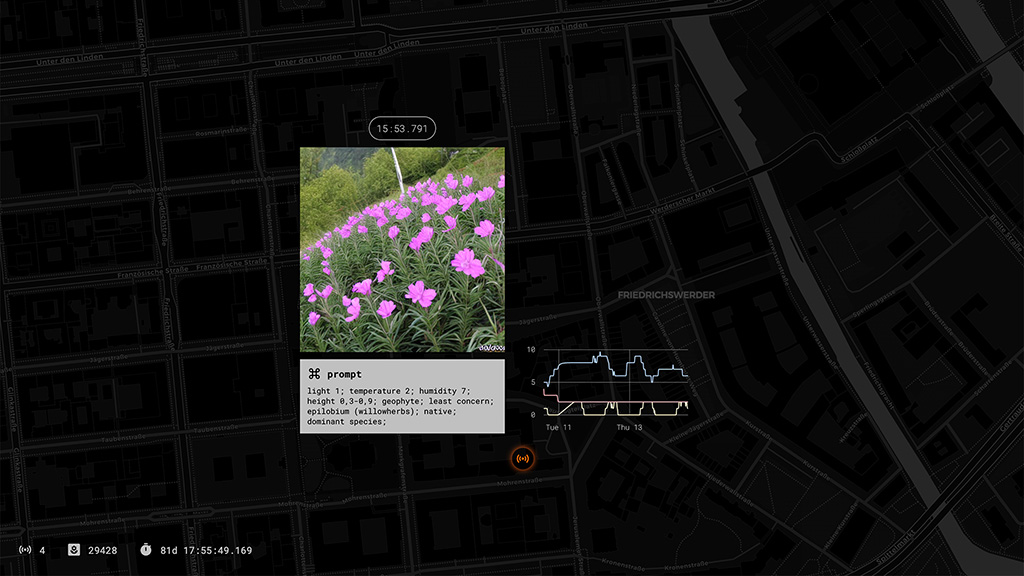Image resolution: width=1024 pixels, height=576 pixels.
Task: Open the pink willowherb flower image
Action: (x=402, y=249)
